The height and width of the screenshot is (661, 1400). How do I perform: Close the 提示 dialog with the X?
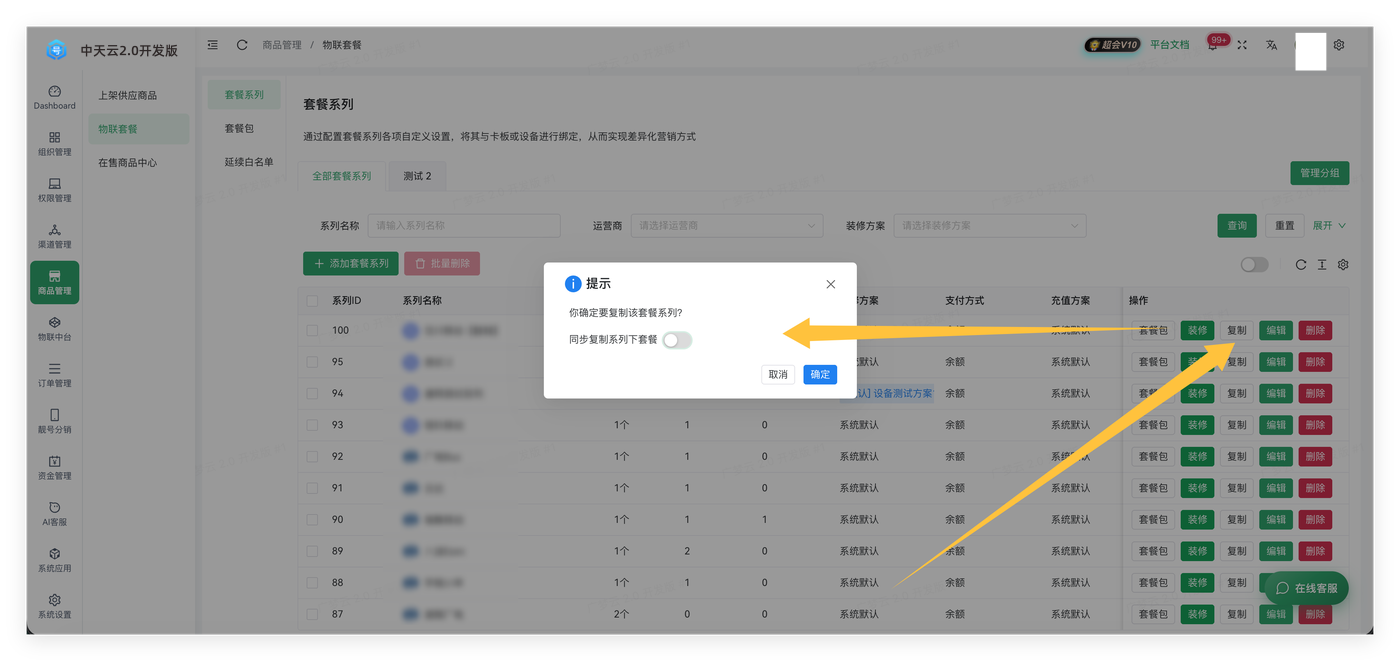[830, 284]
